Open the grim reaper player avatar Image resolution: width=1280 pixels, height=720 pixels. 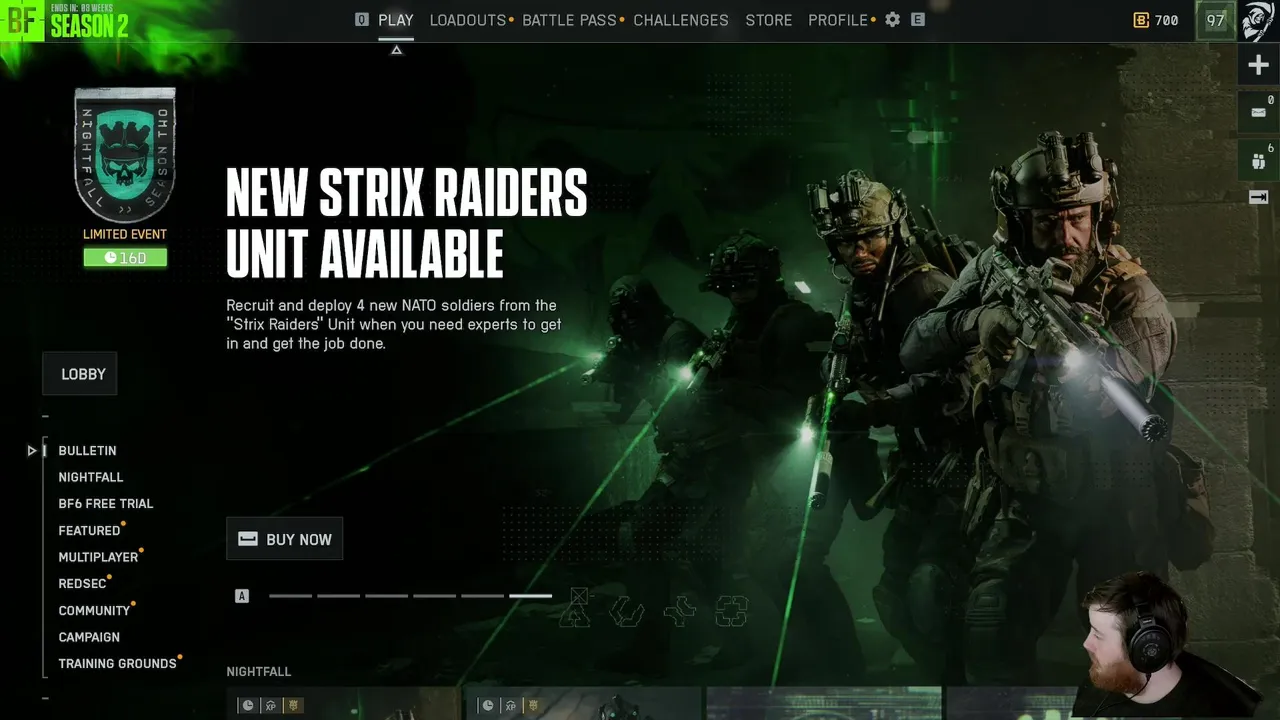[1258, 20]
